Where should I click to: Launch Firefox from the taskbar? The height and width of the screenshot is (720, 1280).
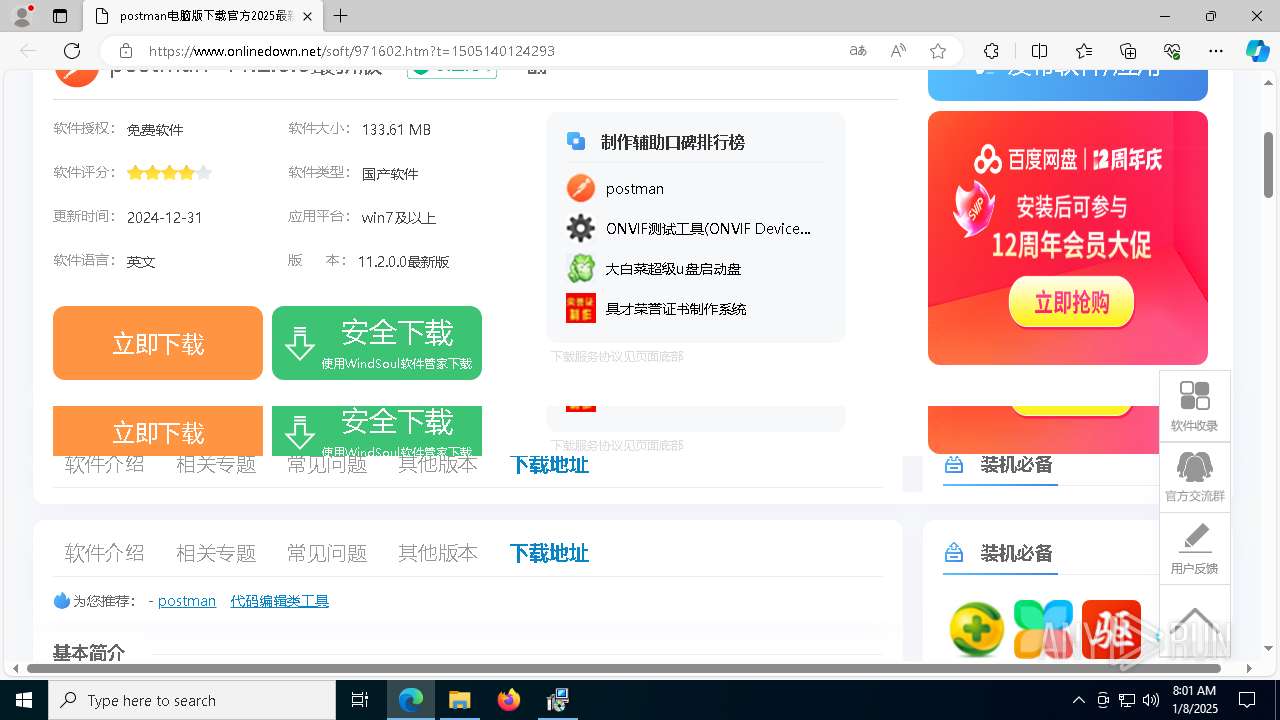pyautogui.click(x=509, y=700)
